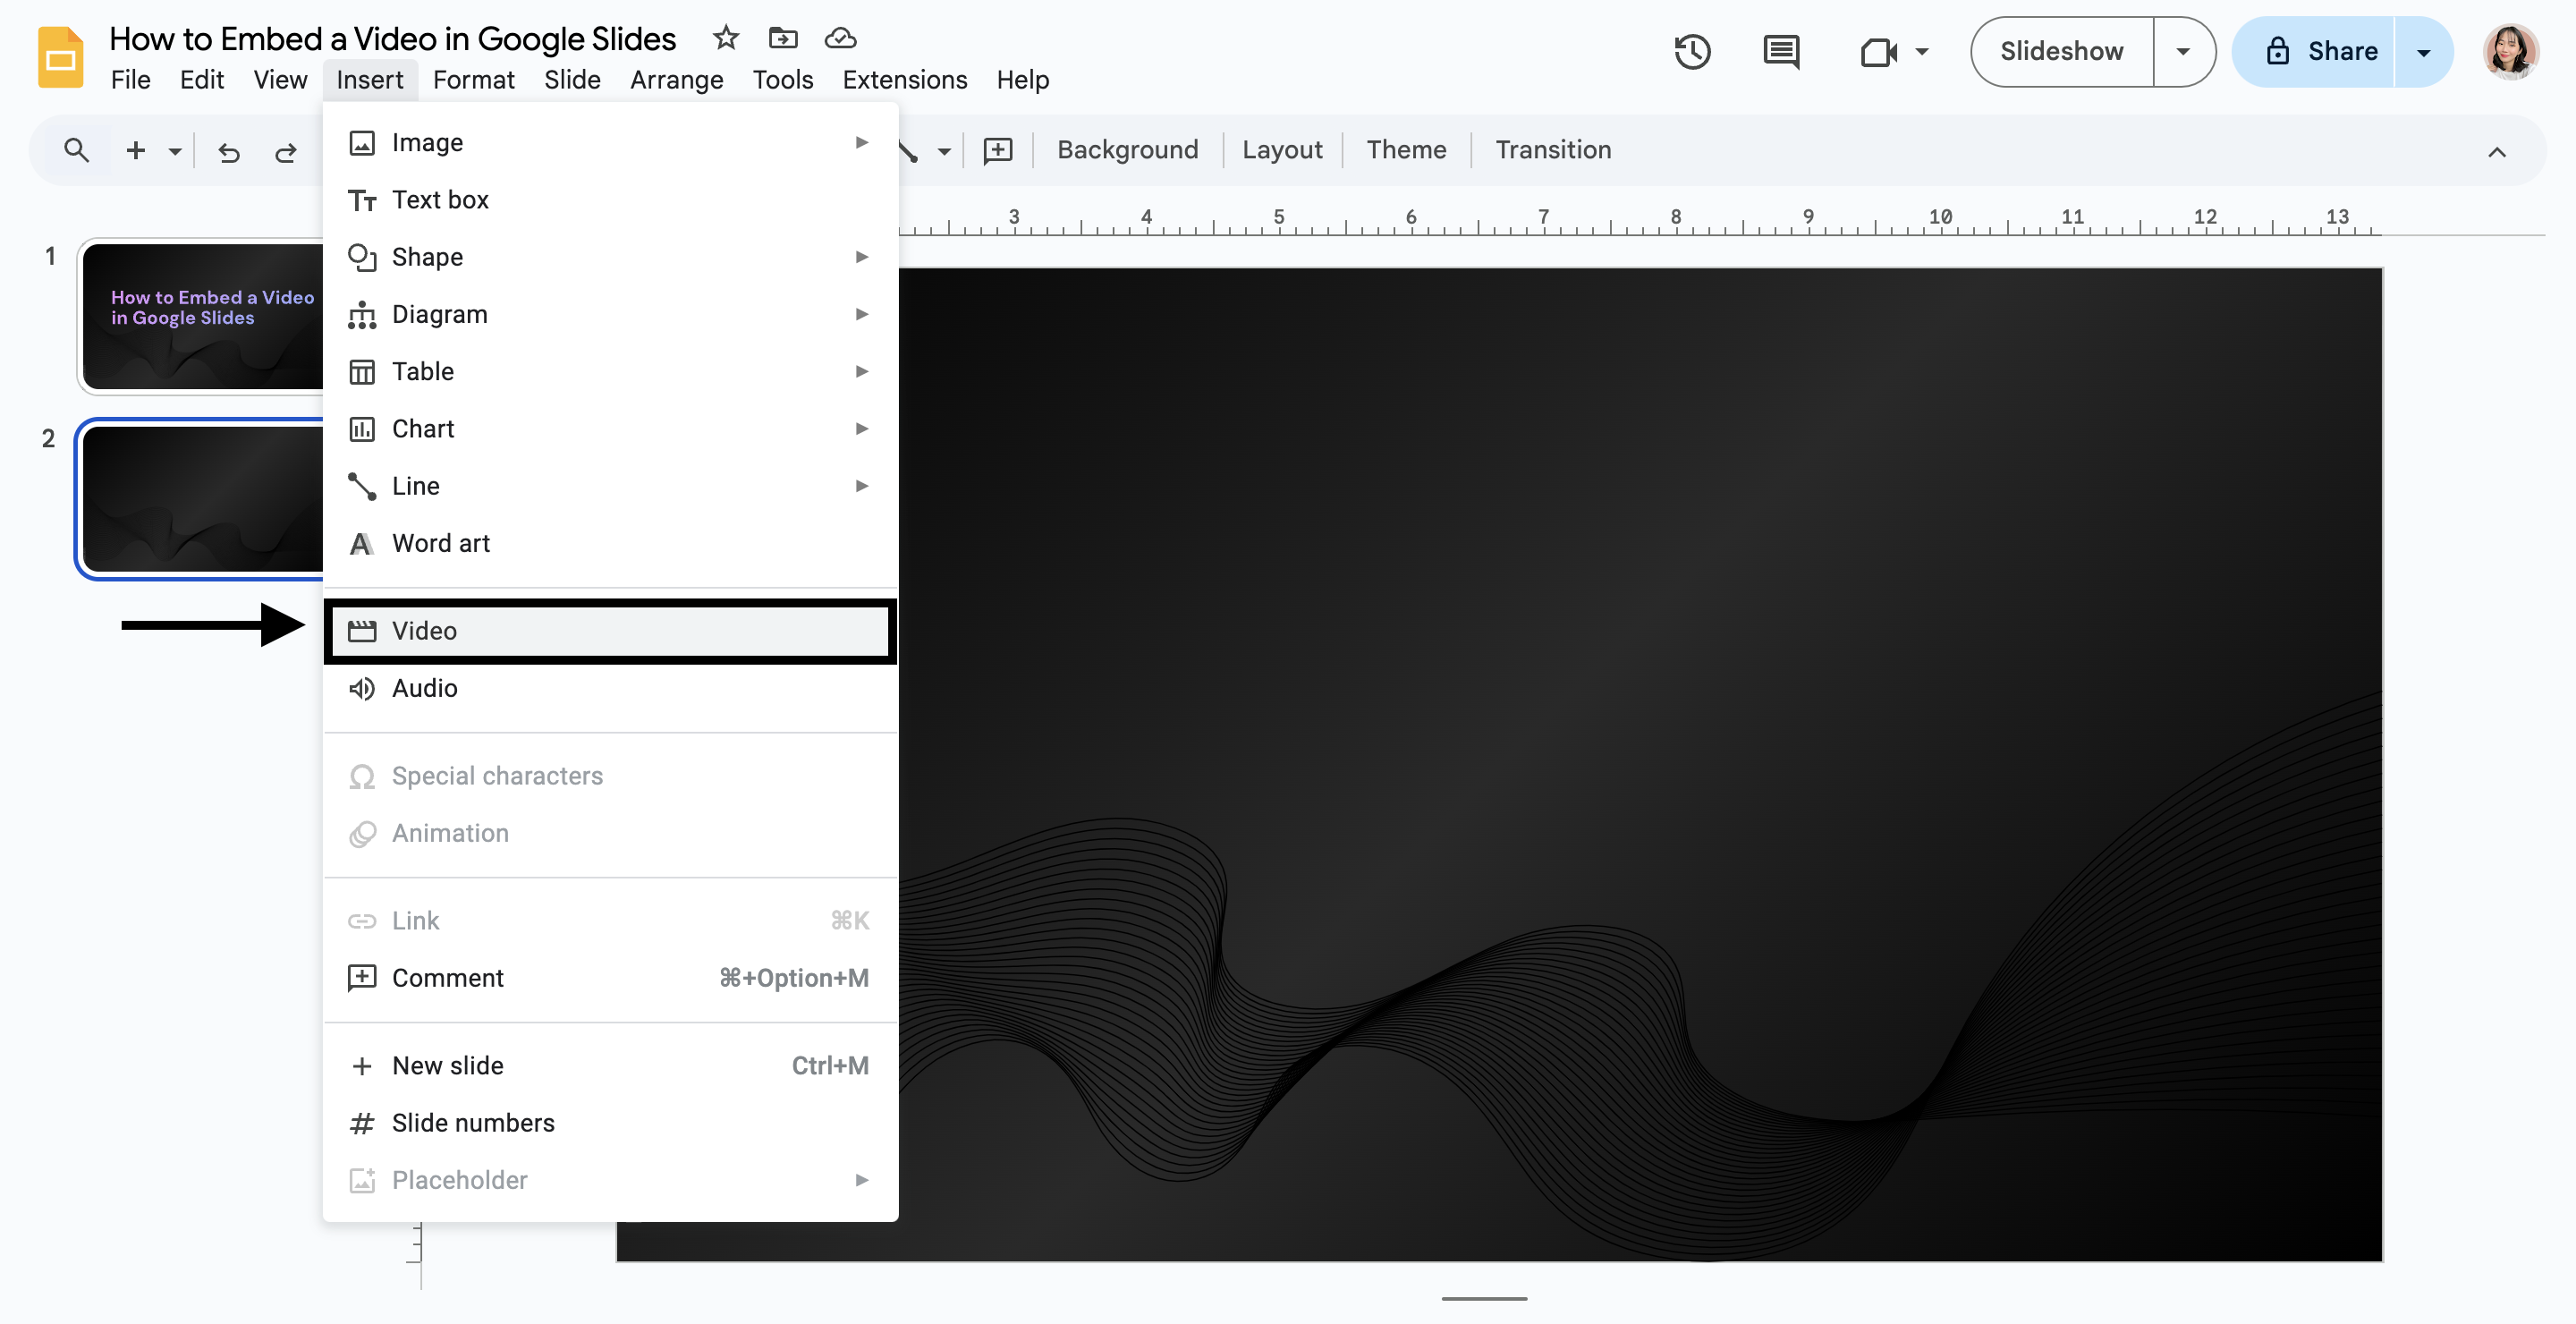Select Audio from Insert menu
Screen dimensions: 2576x1324
point(609,688)
